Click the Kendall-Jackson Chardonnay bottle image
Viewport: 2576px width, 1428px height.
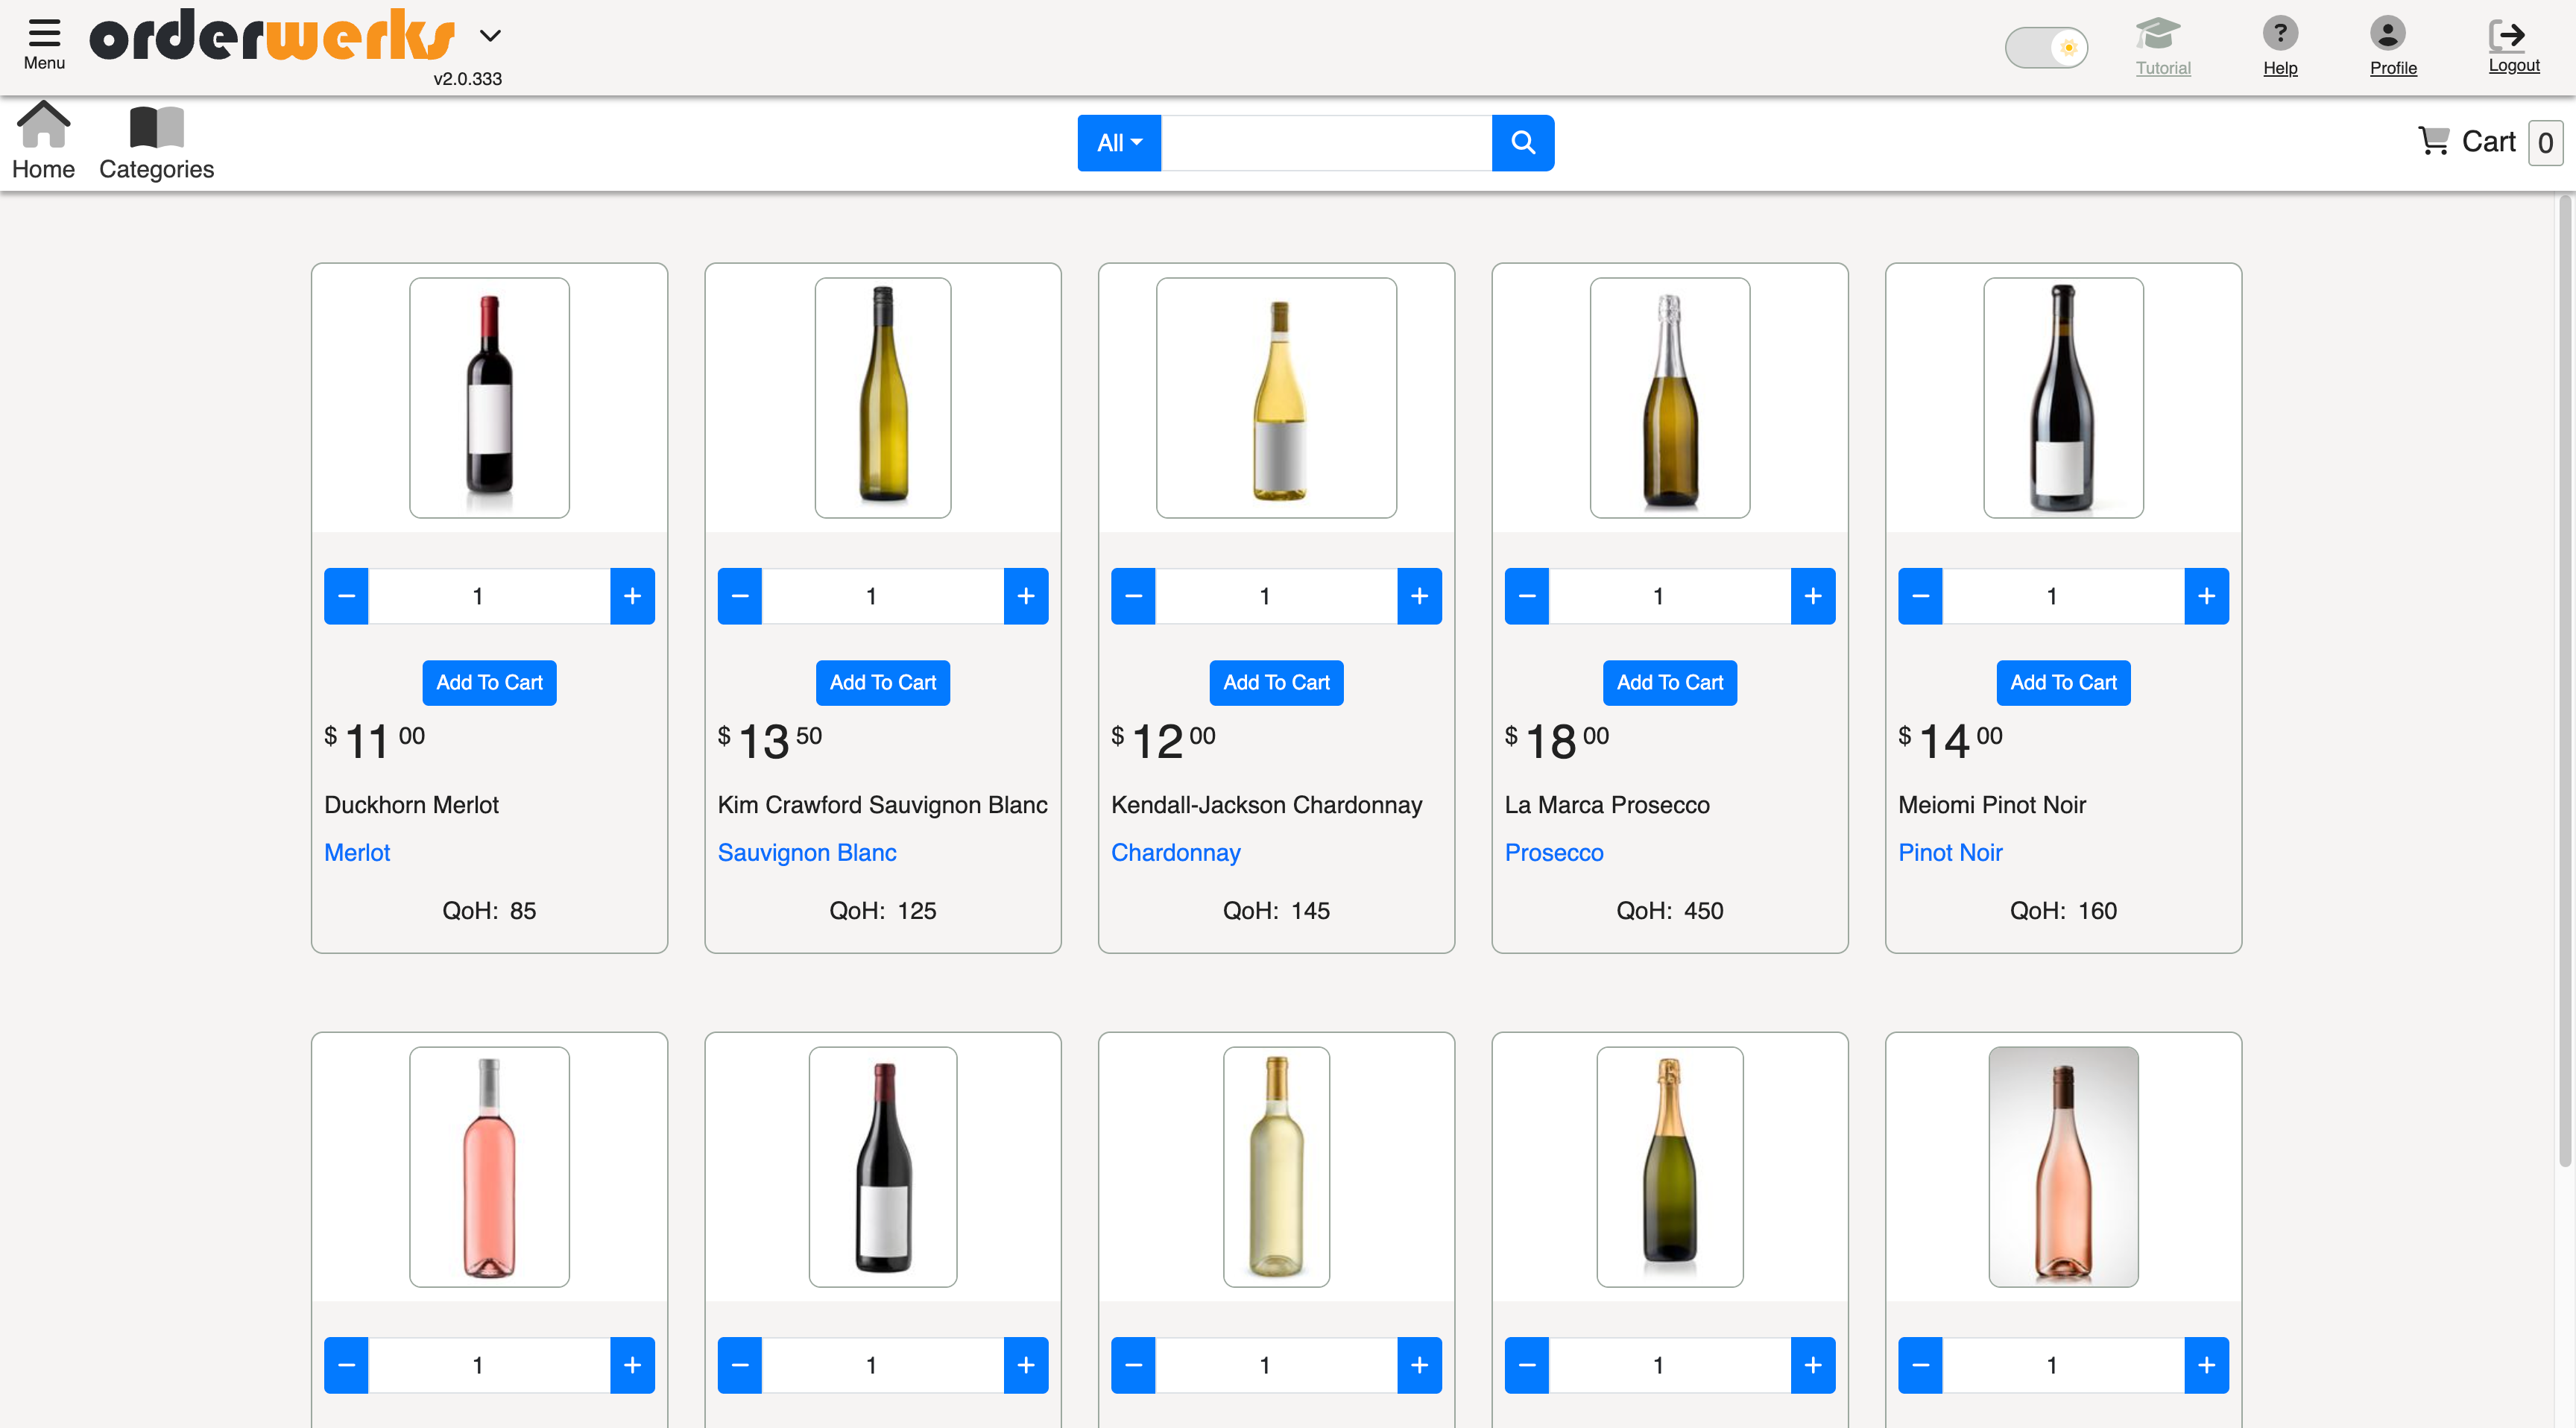1276,398
